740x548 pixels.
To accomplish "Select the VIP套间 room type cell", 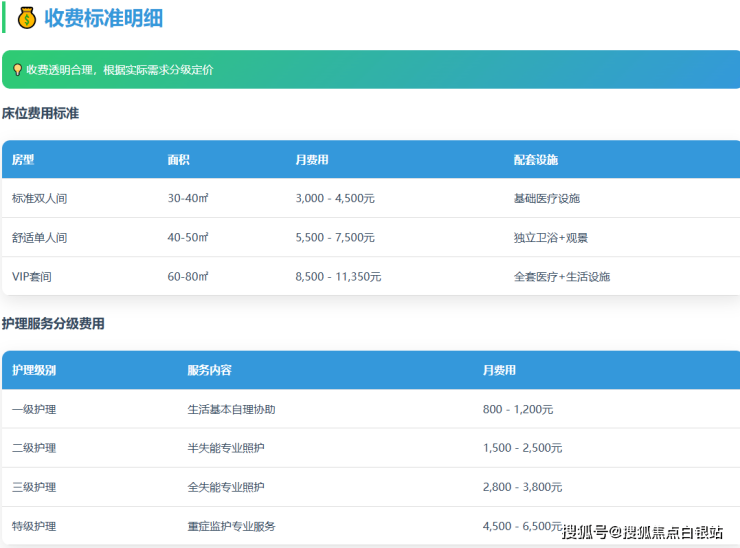I will 31,277.
